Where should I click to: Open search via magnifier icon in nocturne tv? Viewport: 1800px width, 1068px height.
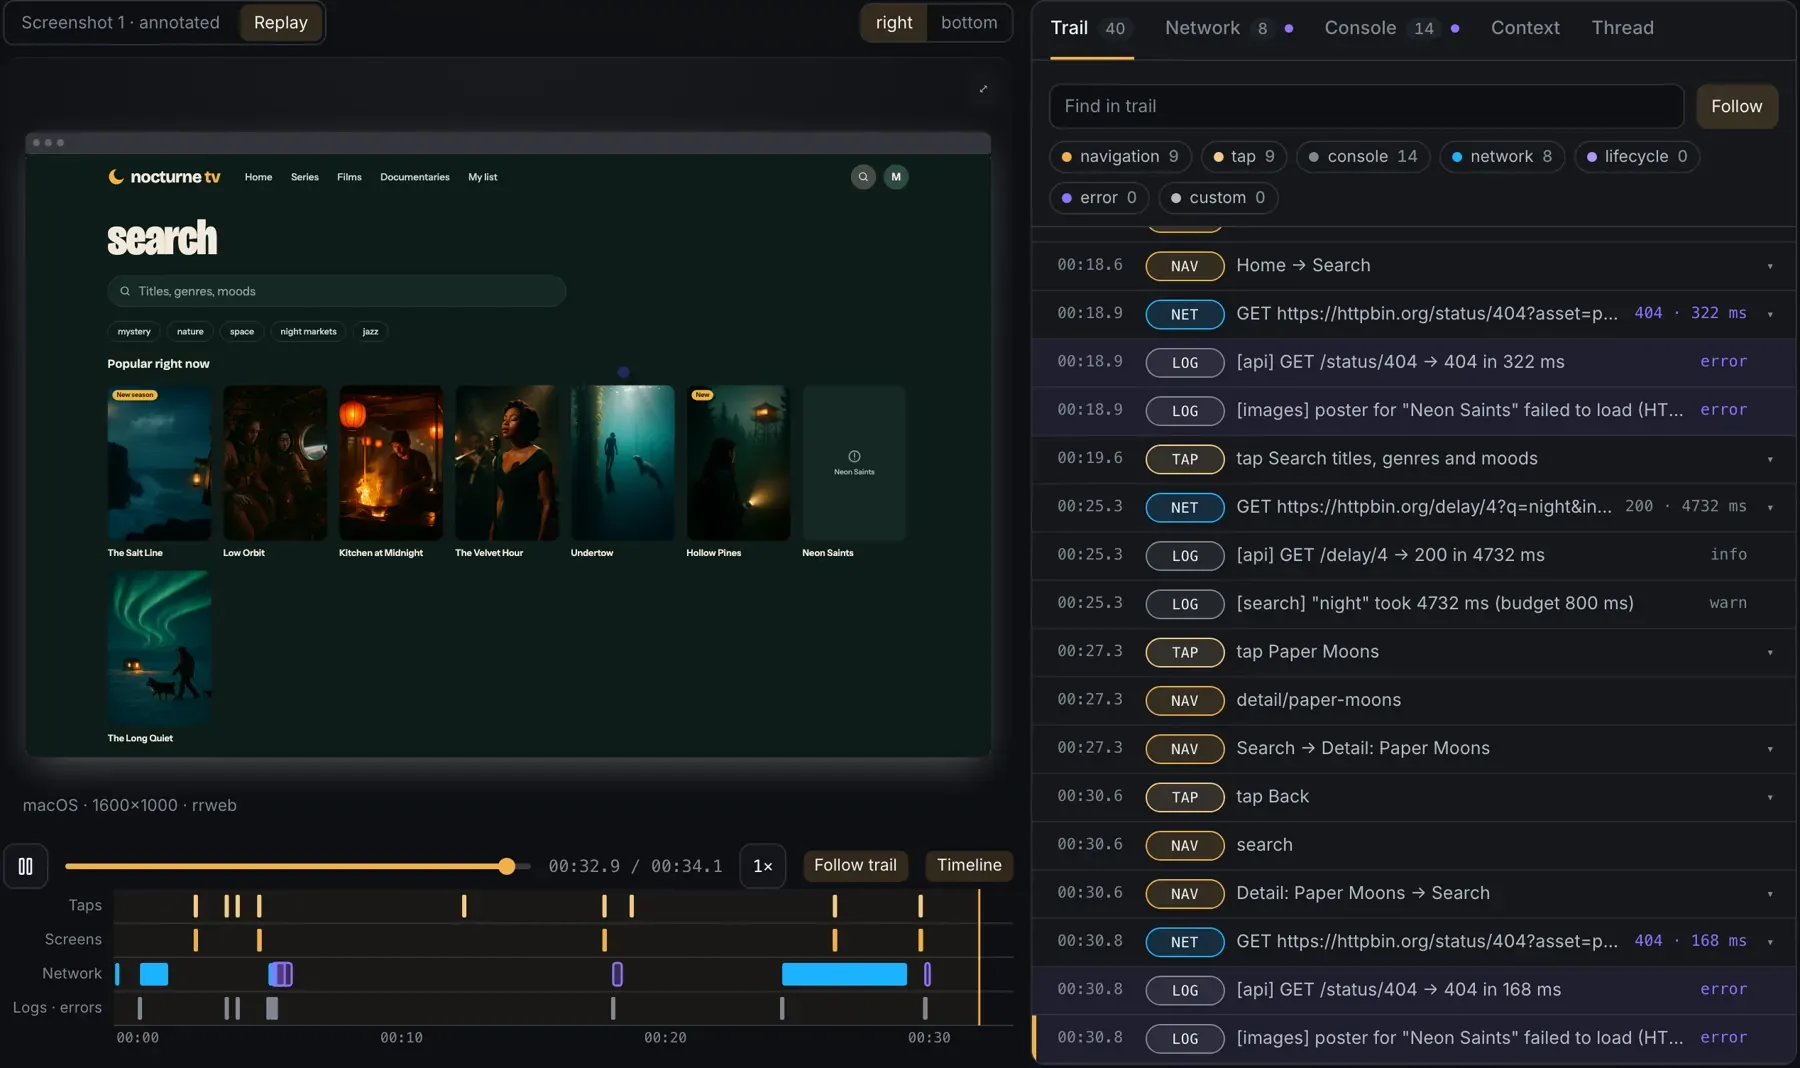click(x=863, y=177)
